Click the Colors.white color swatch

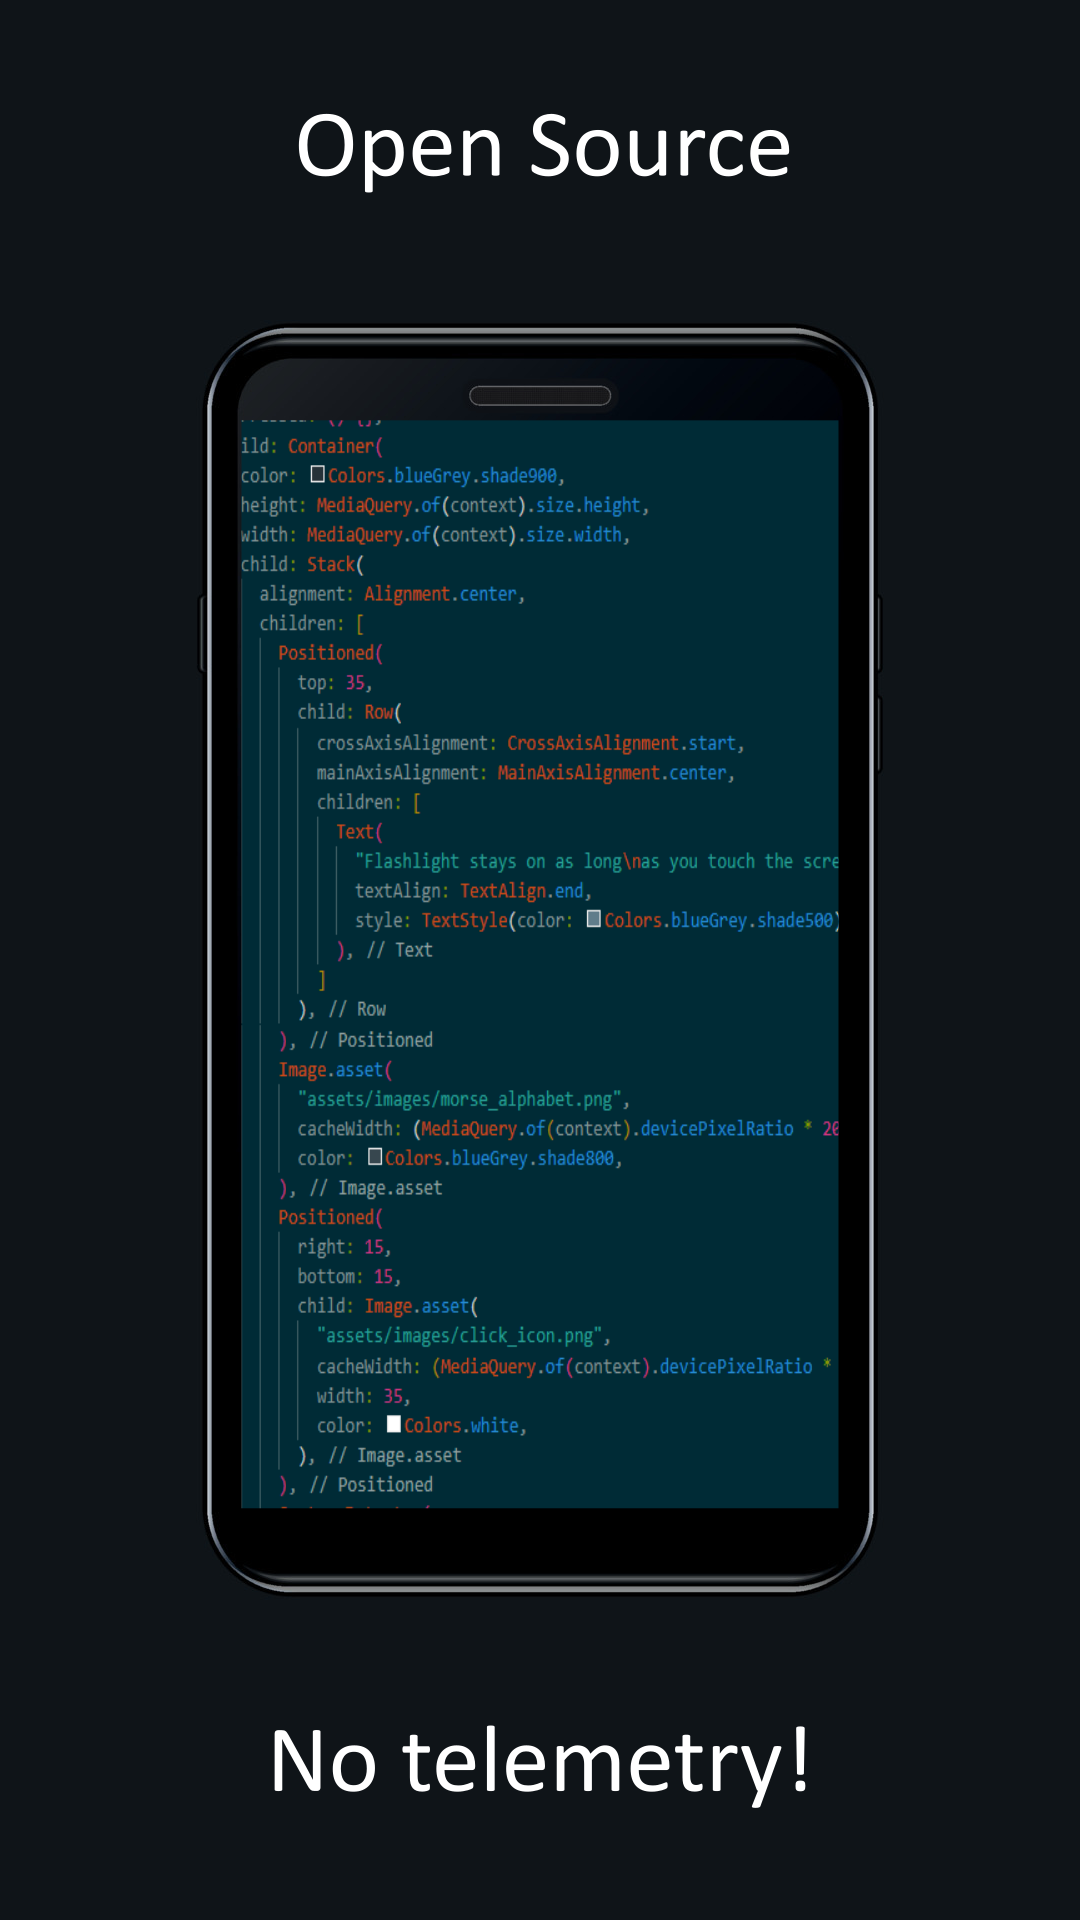coord(394,1424)
